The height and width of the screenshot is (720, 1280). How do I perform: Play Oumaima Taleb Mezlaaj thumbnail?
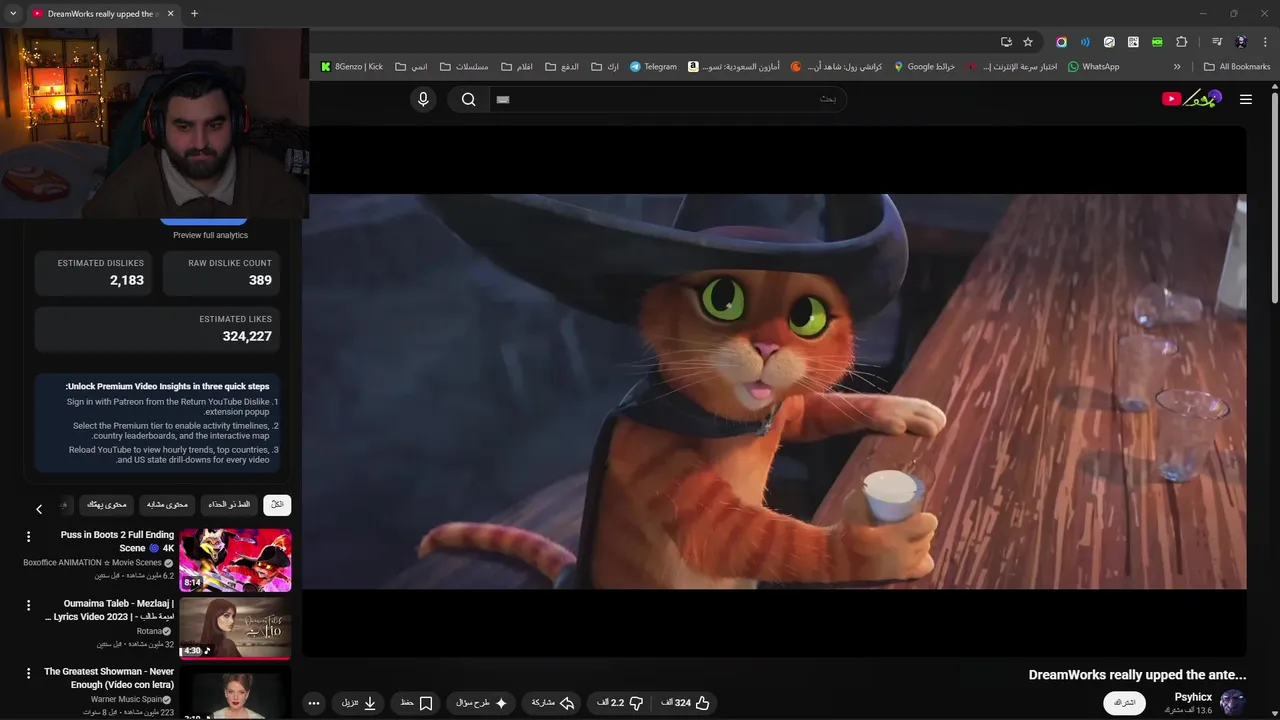tap(235, 628)
